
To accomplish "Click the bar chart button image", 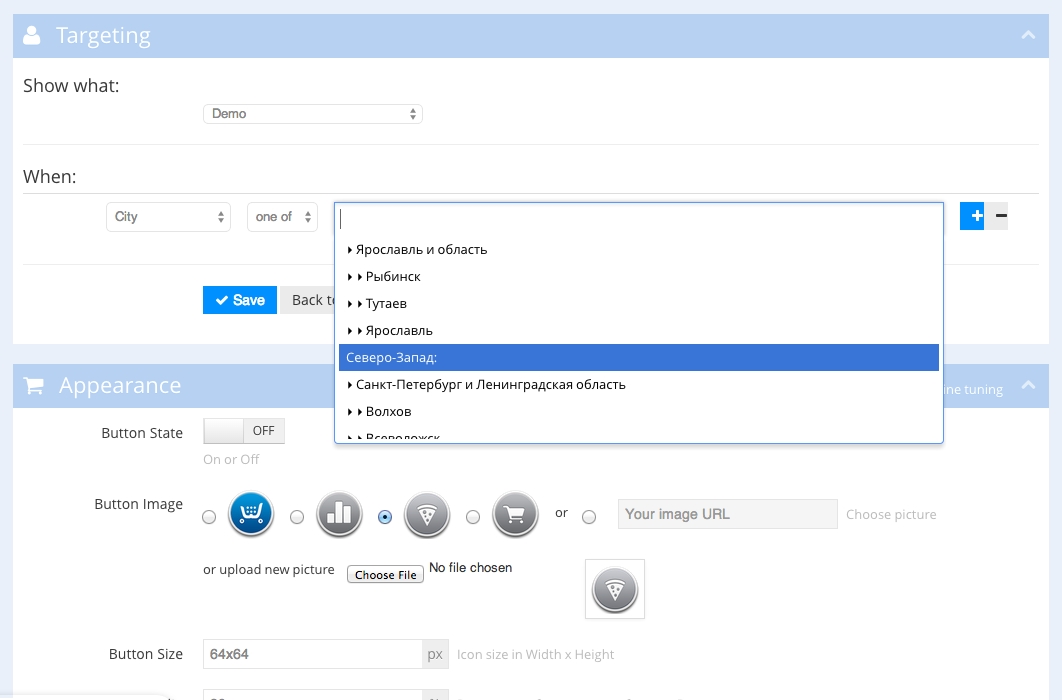I will [339, 515].
